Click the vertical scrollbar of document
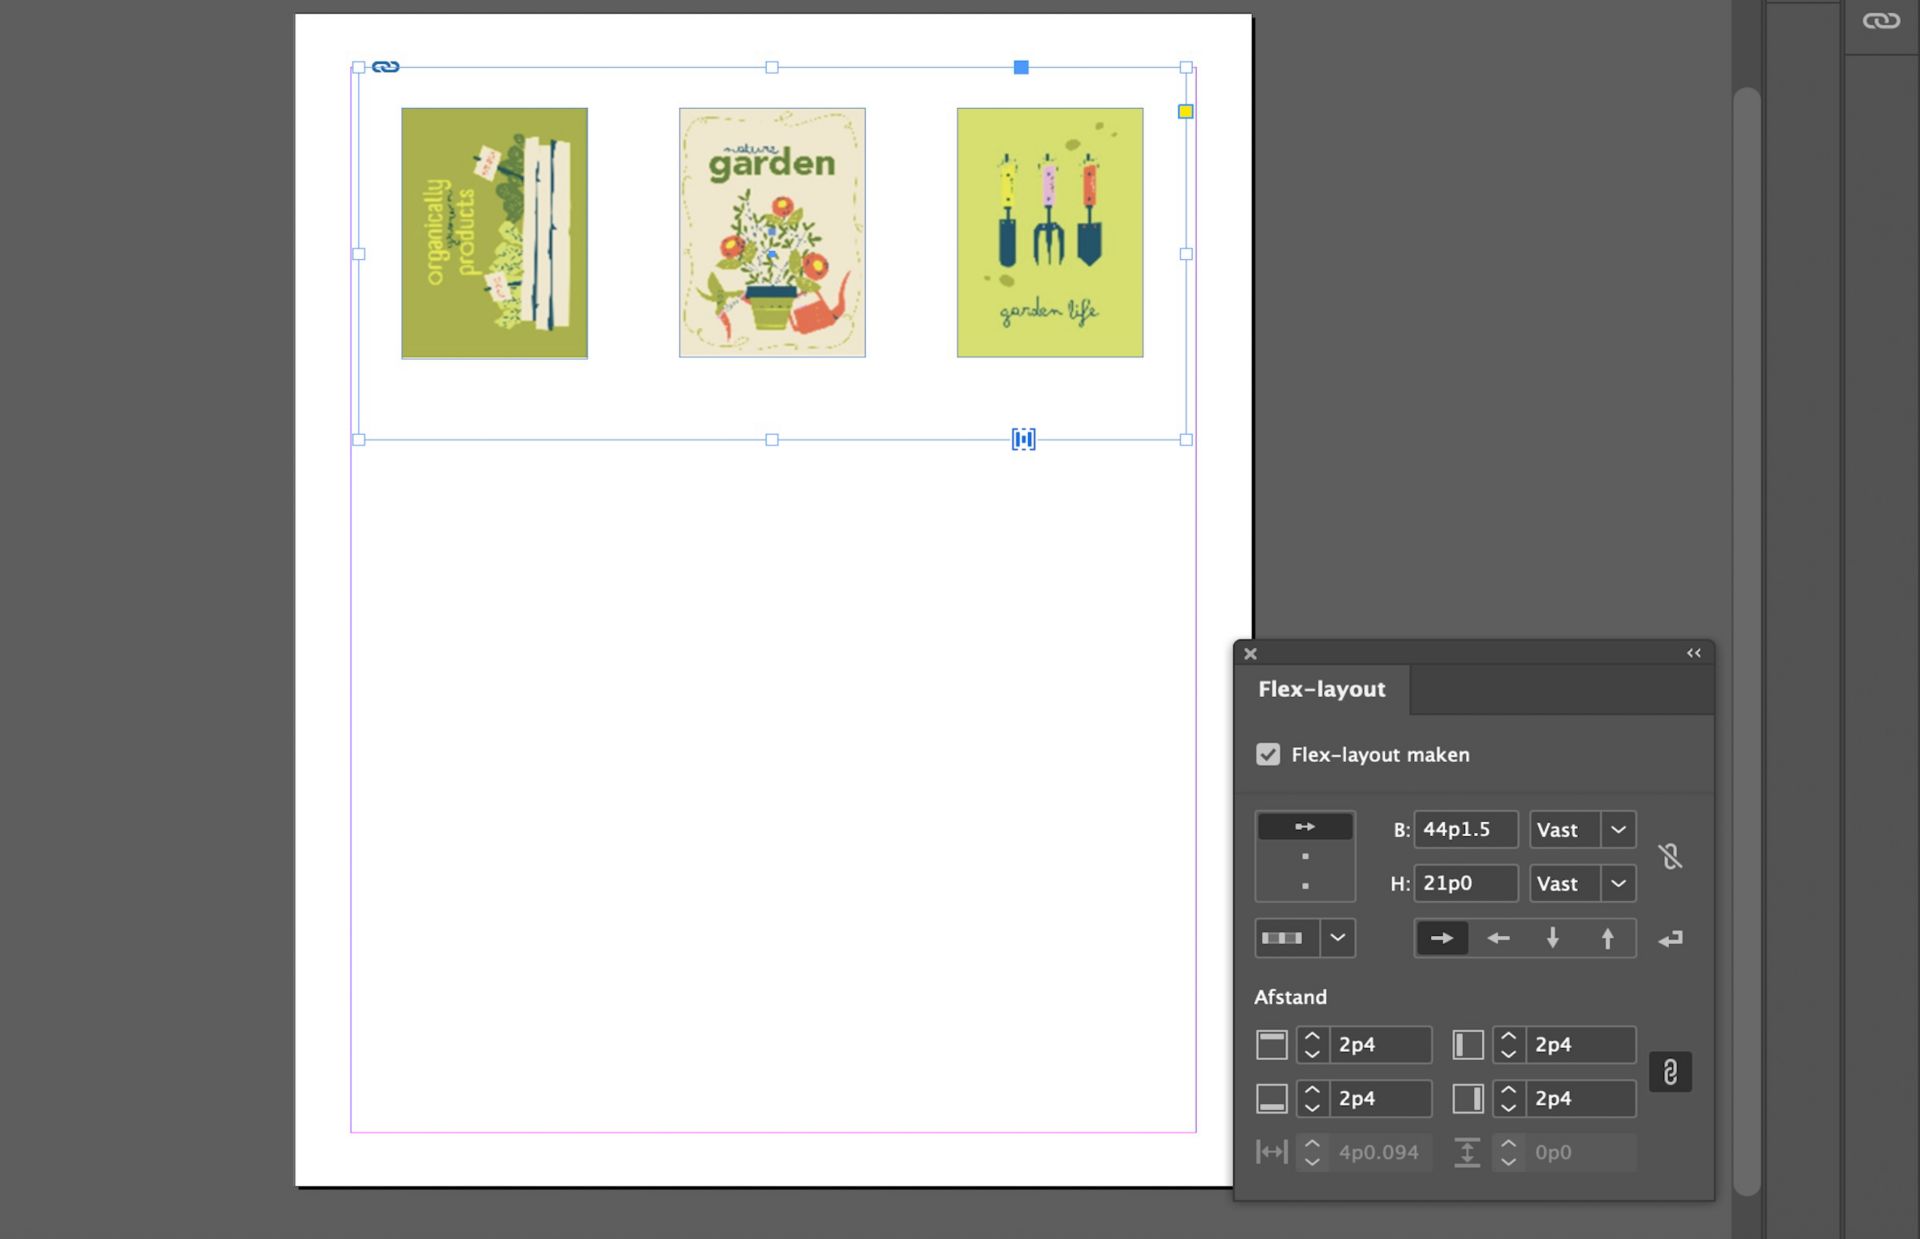The image size is (1920, 1239). point(1746,640)
